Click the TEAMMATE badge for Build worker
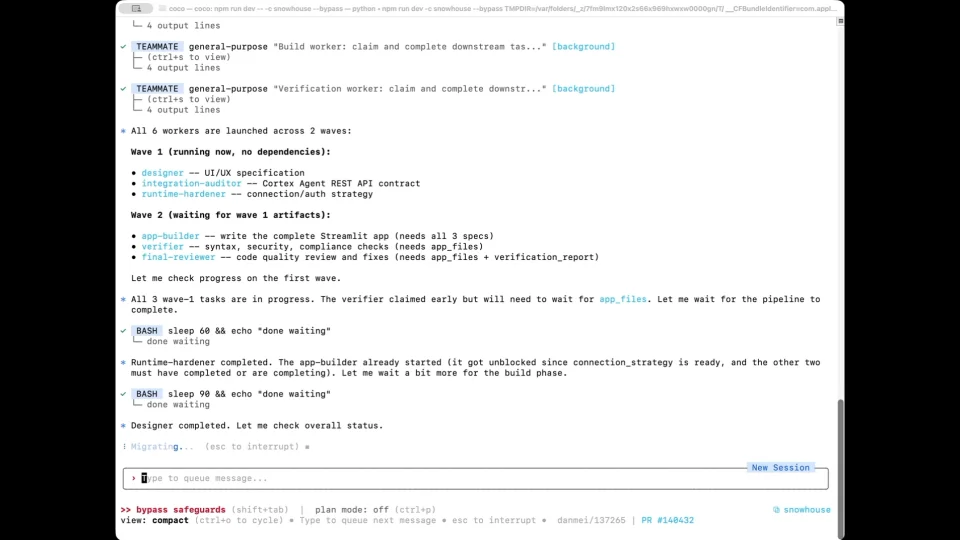 (157, 47)
